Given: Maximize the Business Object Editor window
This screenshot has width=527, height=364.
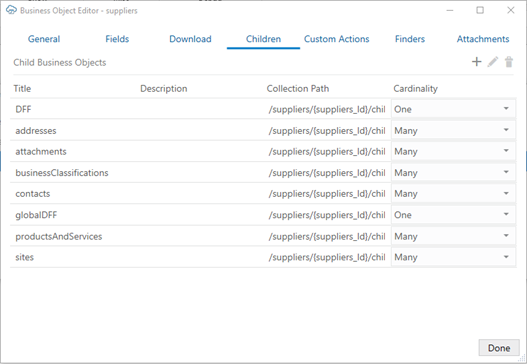Looking at the screenshot, I should (x=480, y=10).
